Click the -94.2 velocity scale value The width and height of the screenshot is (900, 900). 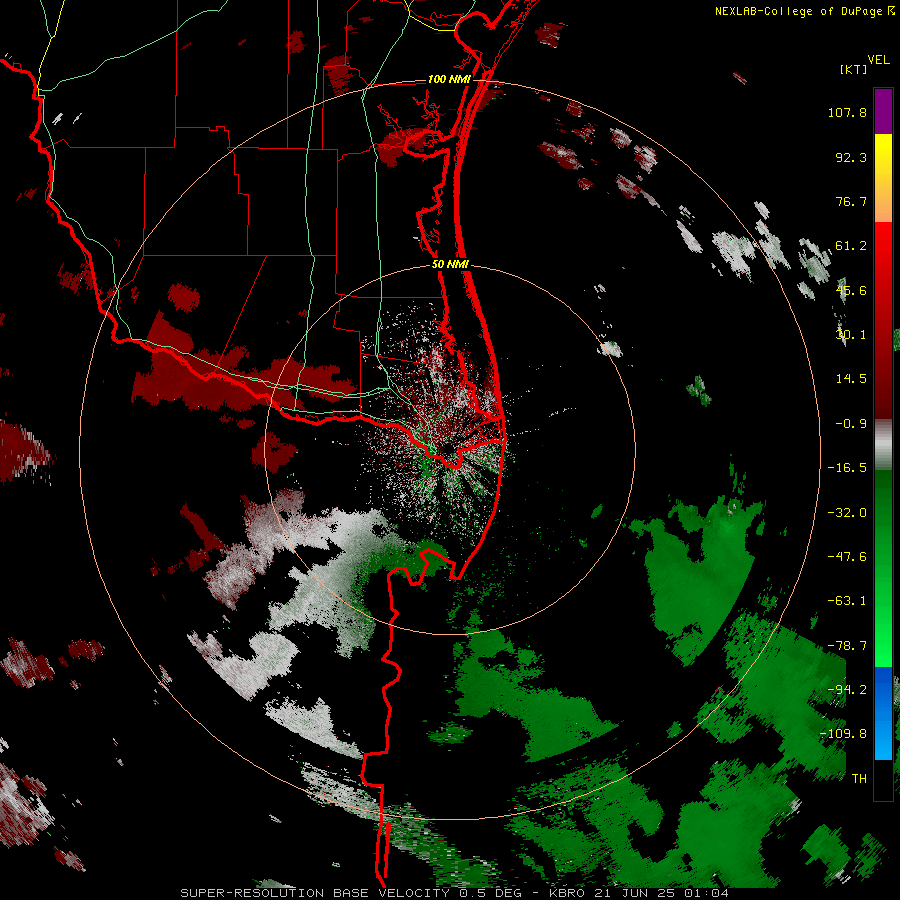847,690
